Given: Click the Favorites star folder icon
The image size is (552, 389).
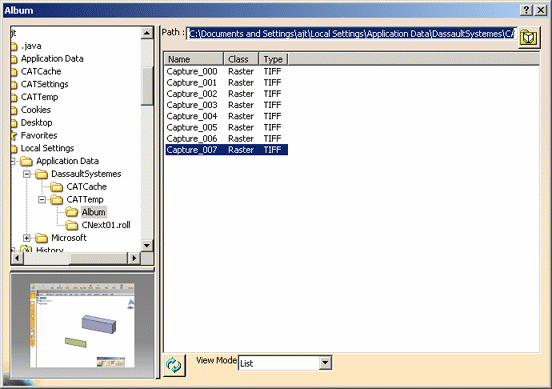Looking at the screenshot, I should click(x=14, y=136).
